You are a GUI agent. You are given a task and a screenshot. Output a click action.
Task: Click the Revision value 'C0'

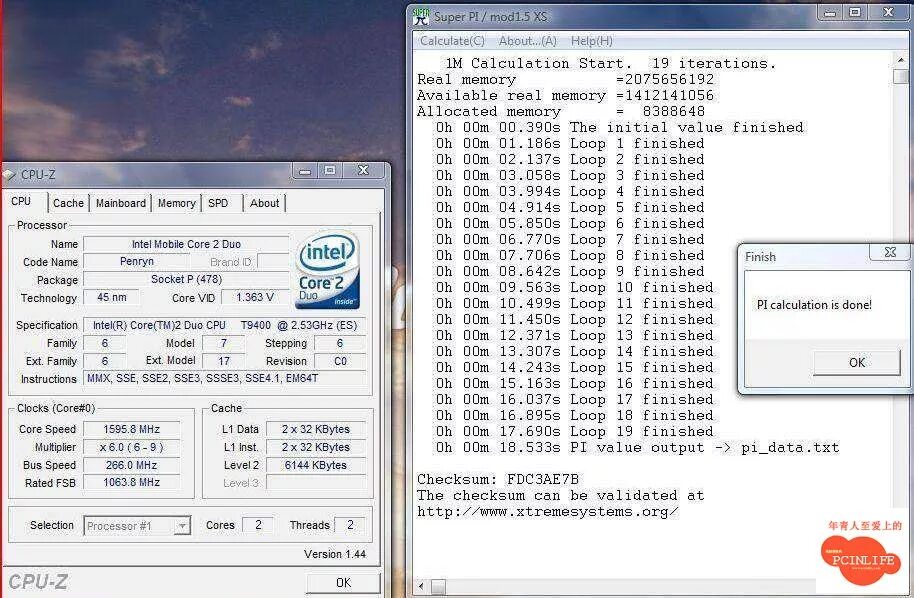340,361
